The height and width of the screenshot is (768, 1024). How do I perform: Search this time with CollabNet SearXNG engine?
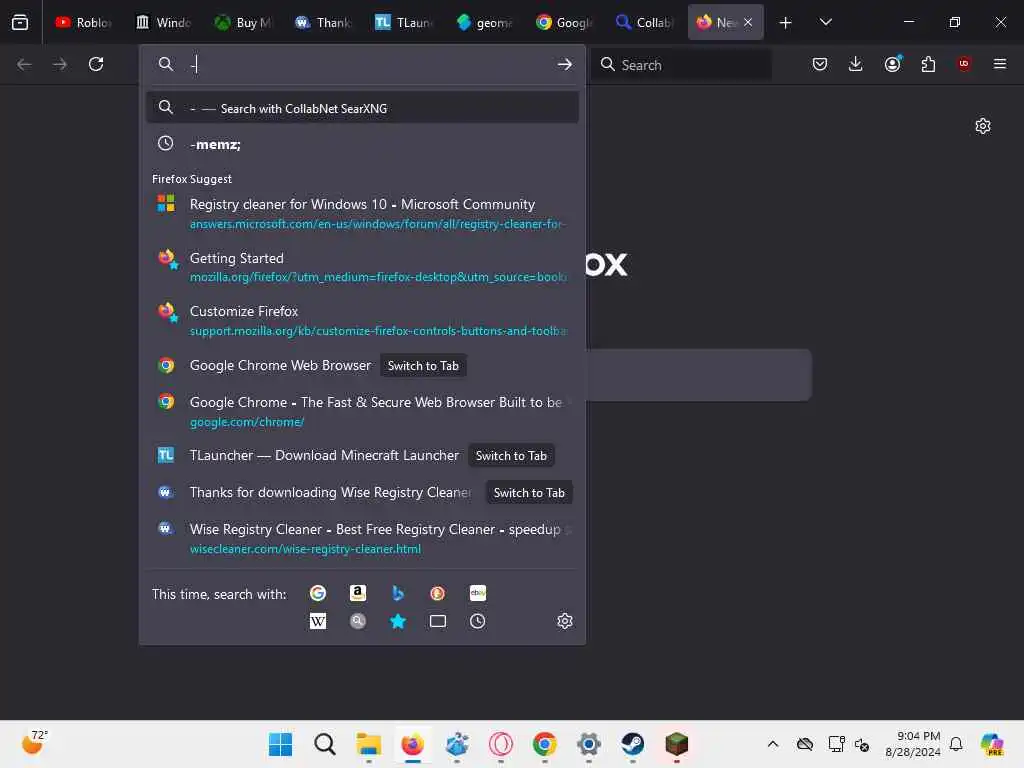pyautogui.click(x=357, y=621)
